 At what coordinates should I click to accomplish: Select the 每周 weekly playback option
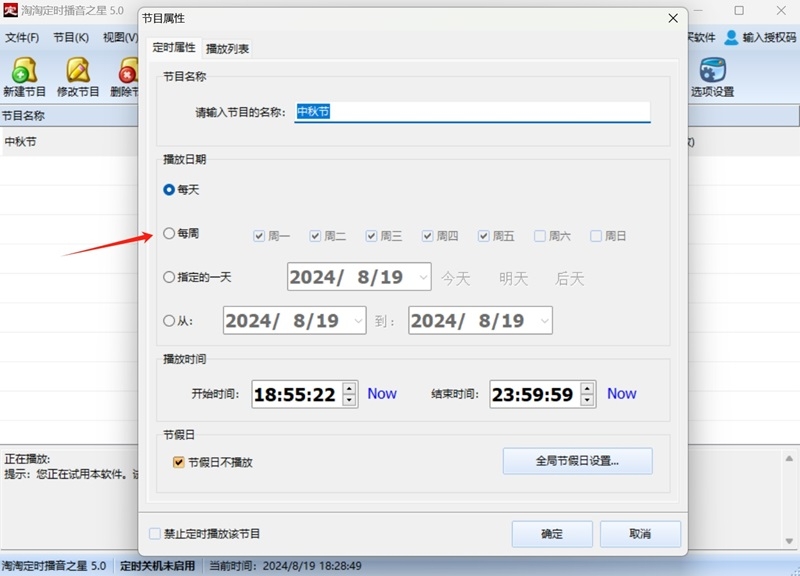click(170, 234)
